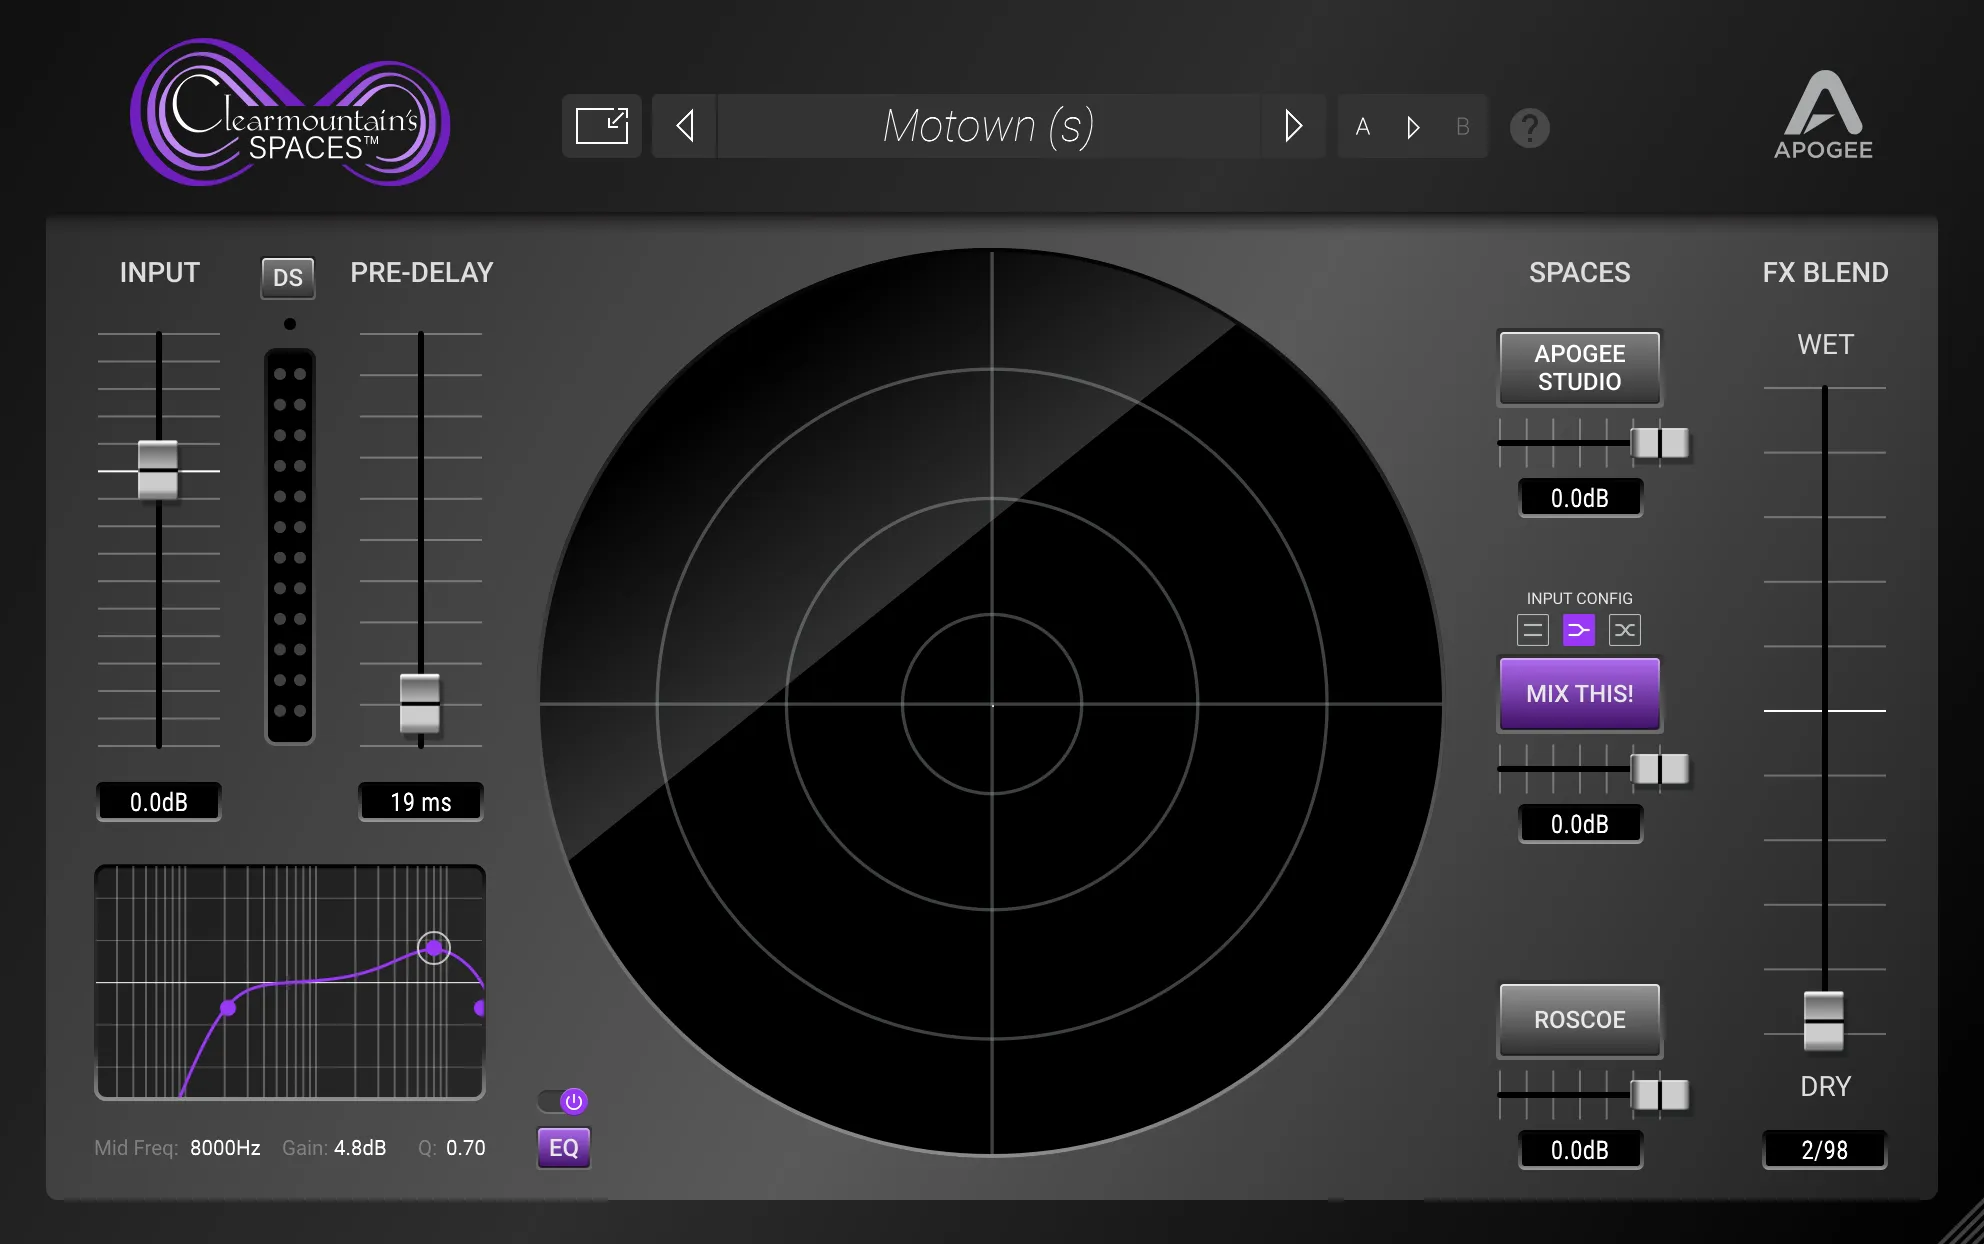Click the circled mid-band EQ node
The width and height of the screenshot is (1984, 1244).
pos(434,947)
